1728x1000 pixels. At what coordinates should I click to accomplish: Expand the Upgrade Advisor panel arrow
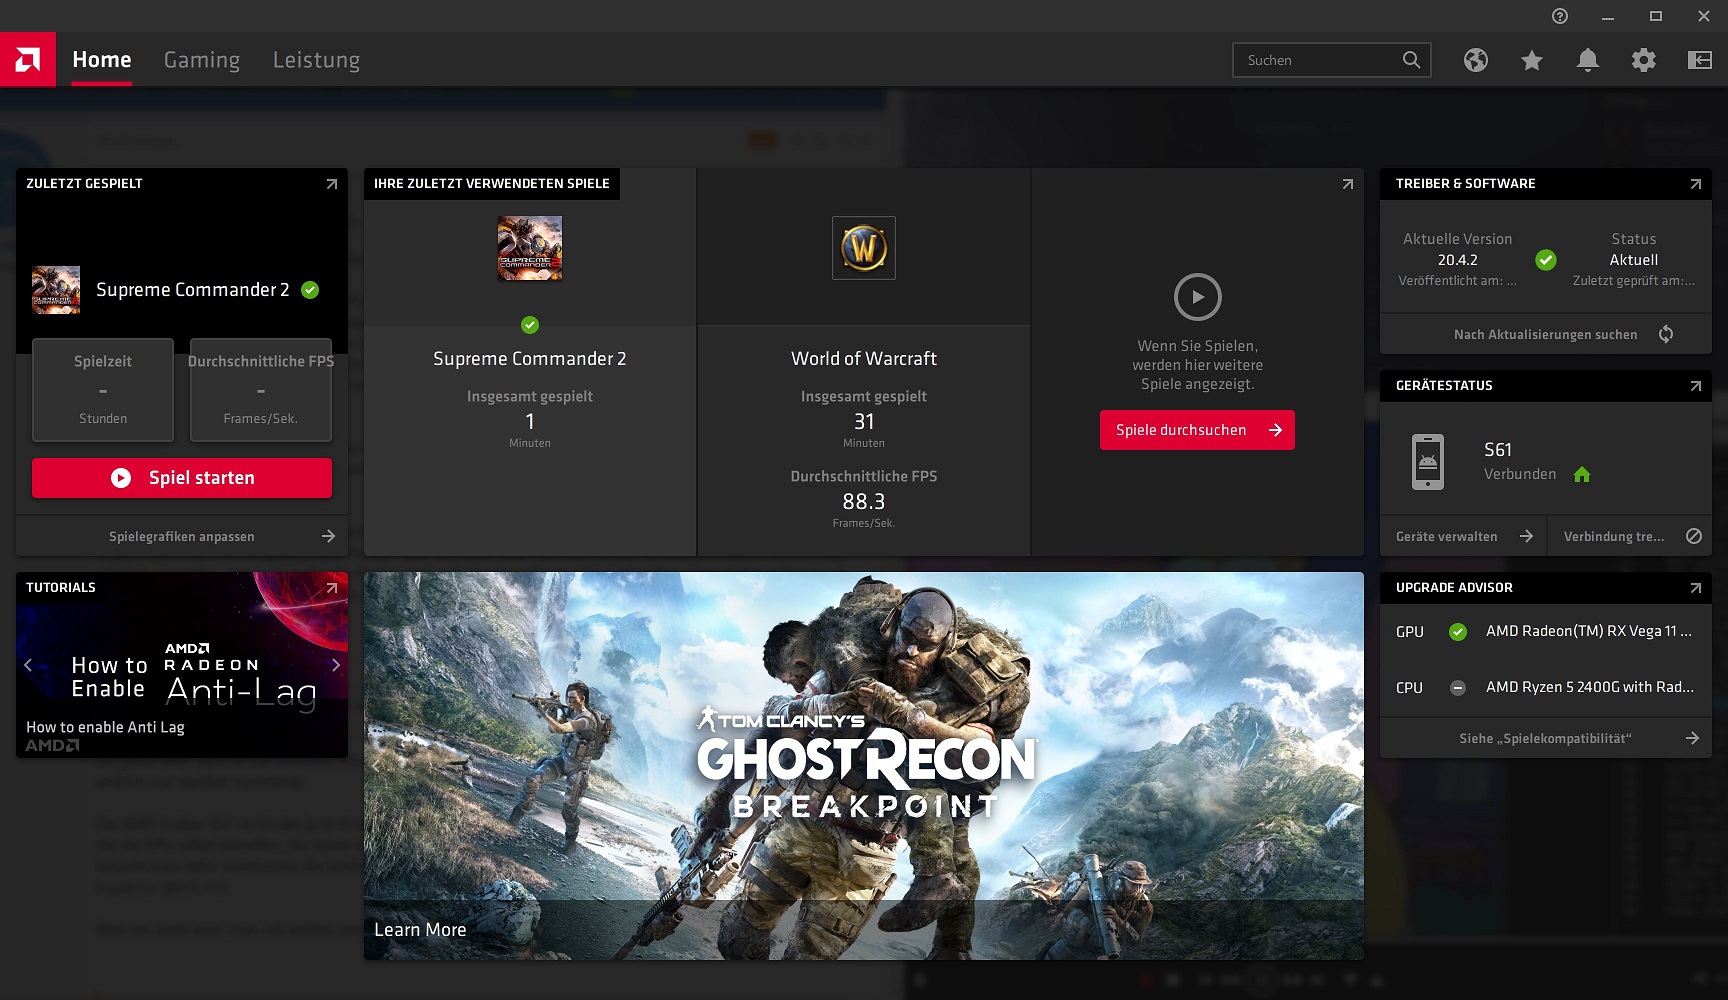[1696, 588]
